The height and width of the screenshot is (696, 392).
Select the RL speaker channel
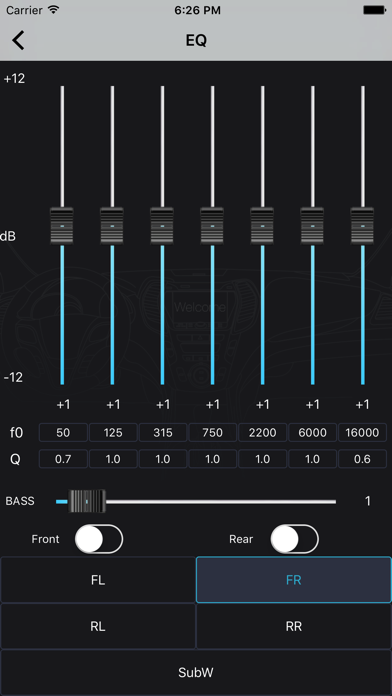98,626
